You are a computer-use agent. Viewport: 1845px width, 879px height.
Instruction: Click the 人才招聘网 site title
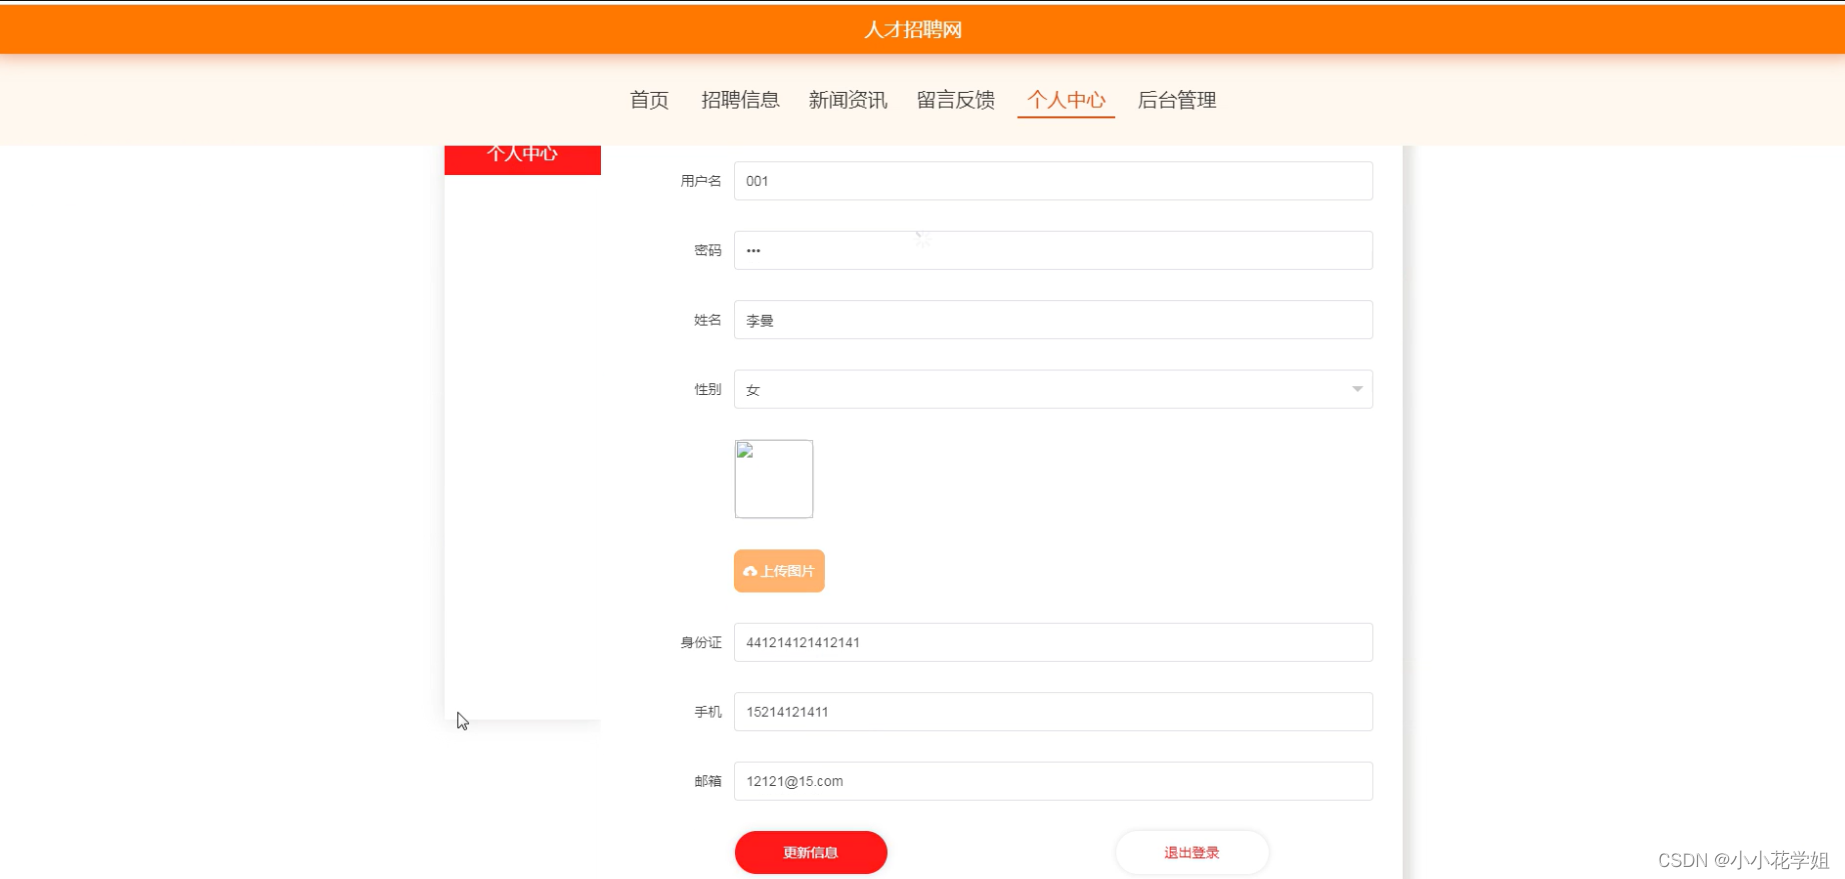(x=913, y=30)
